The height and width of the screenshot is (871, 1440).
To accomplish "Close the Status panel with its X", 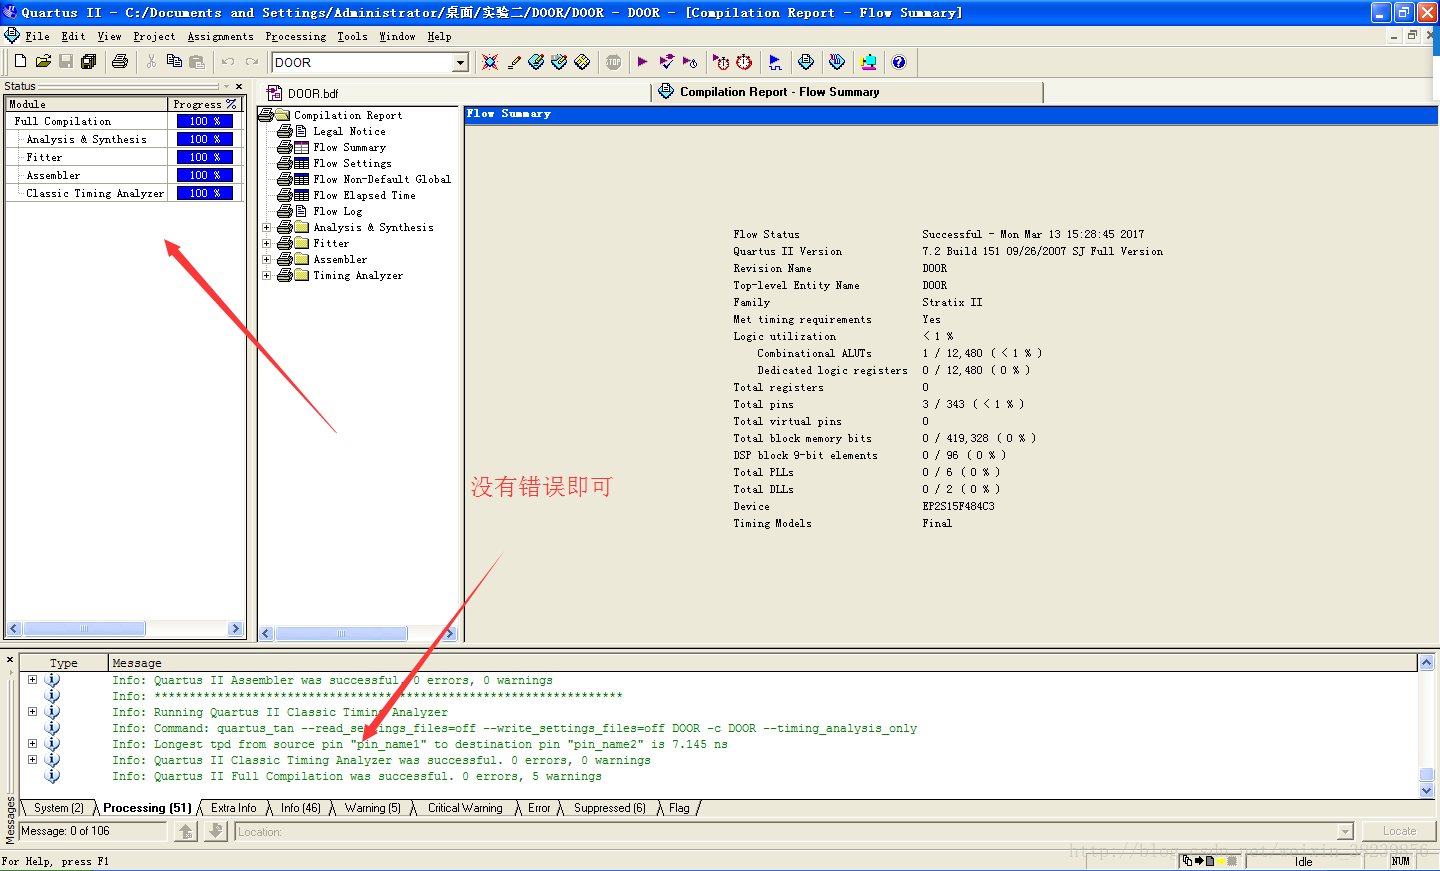I will (239, 86).
